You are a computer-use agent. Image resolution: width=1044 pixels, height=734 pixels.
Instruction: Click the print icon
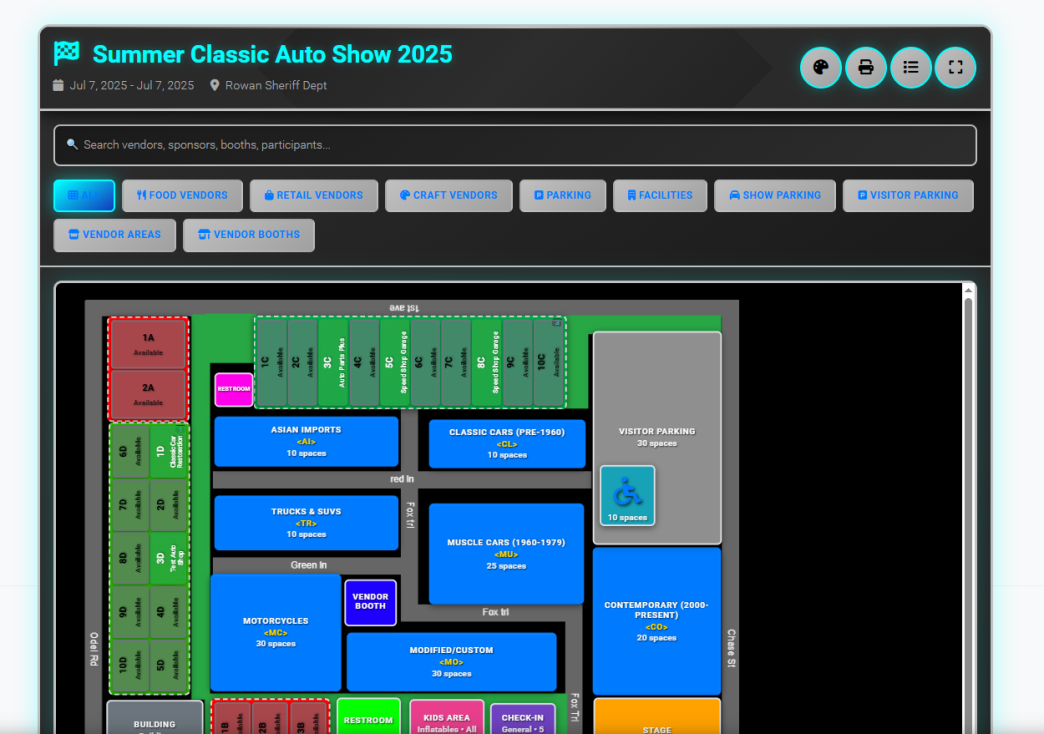pos(865,67)
